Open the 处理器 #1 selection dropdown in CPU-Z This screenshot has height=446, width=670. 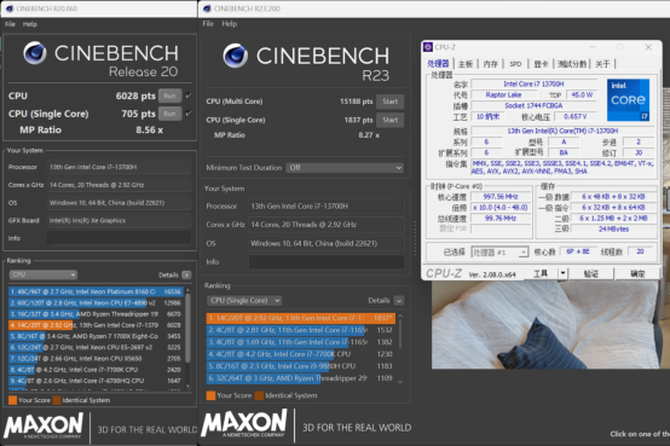click(500, 252)
